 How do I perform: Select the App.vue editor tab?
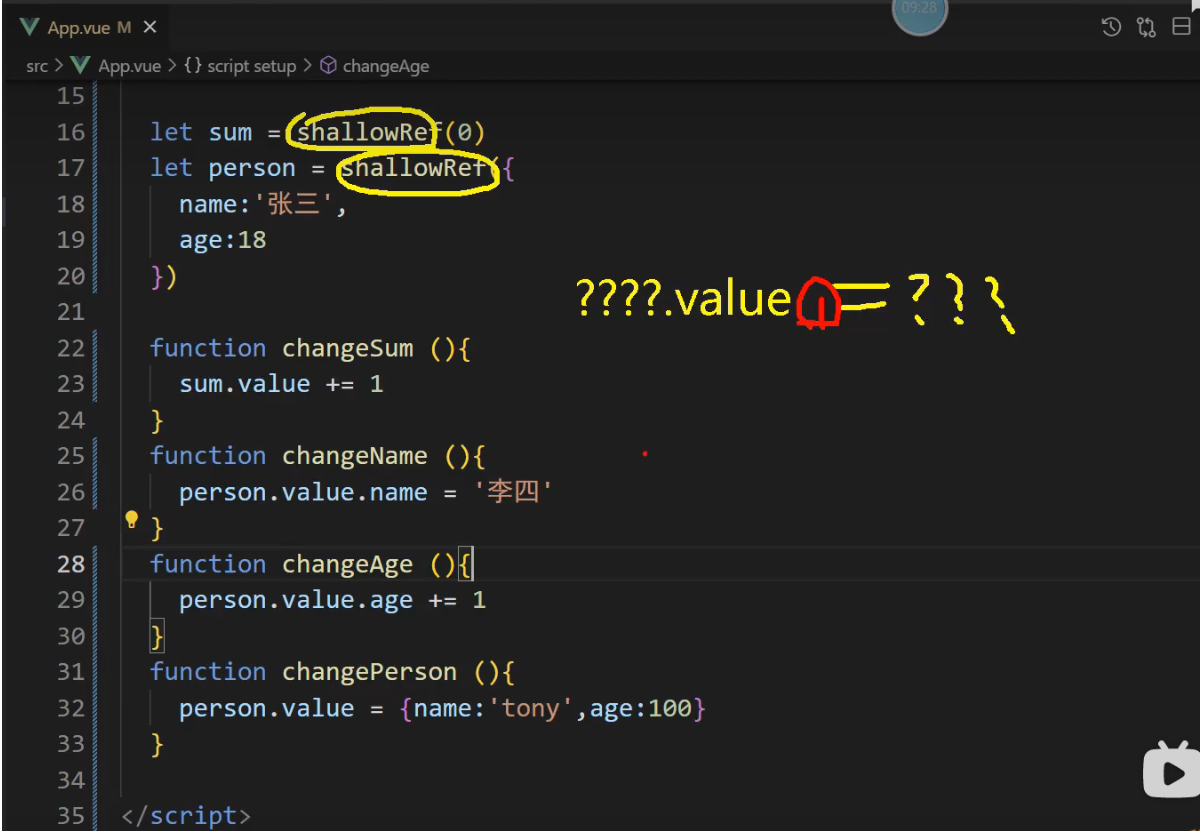pyautogui.click(x=88, y=27)
